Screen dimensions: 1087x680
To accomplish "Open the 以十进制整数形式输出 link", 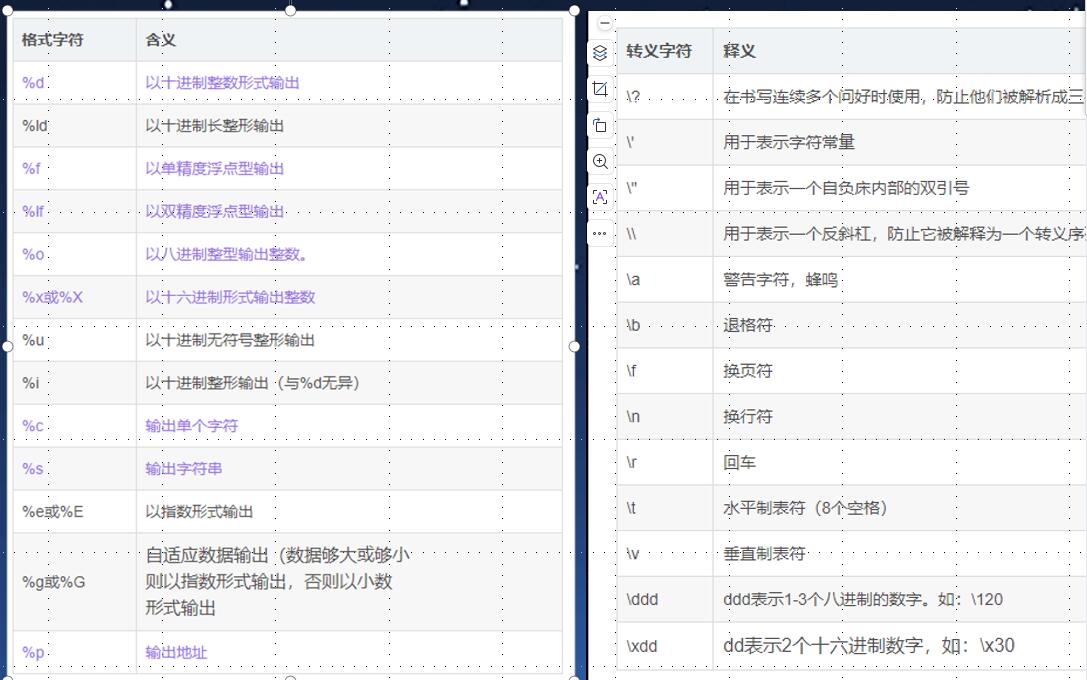I will pyautogui.click(x=222, y=82).
